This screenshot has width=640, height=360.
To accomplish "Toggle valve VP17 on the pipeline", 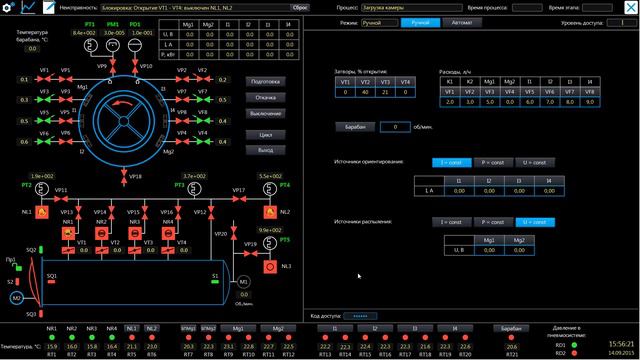I will (239, 199).
